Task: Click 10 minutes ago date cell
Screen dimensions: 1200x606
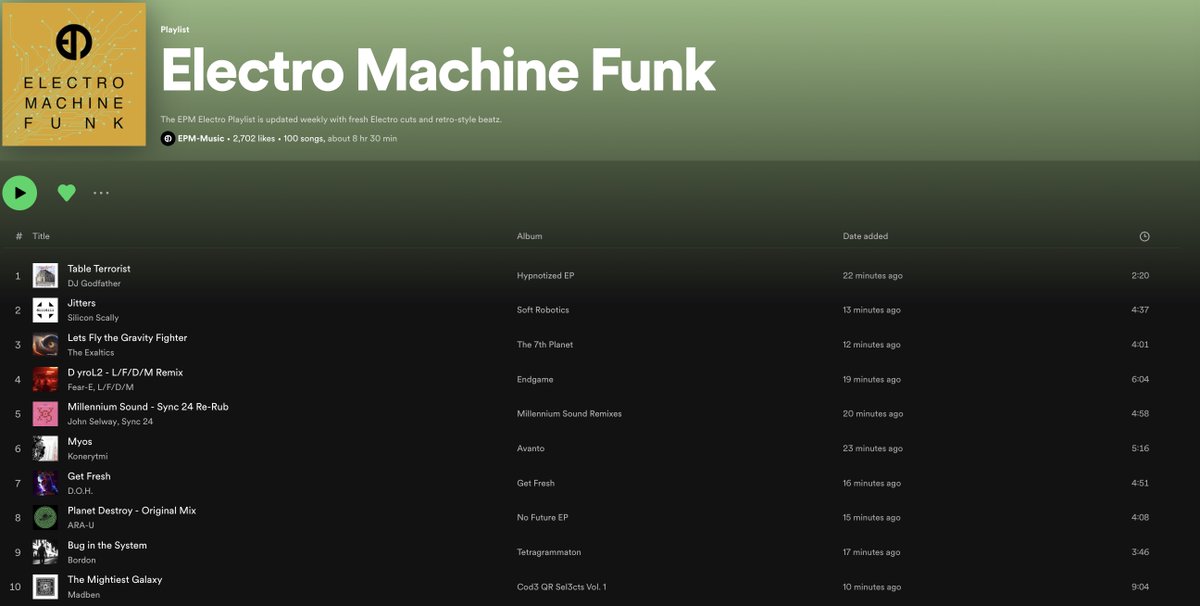Action: point(873,587)
